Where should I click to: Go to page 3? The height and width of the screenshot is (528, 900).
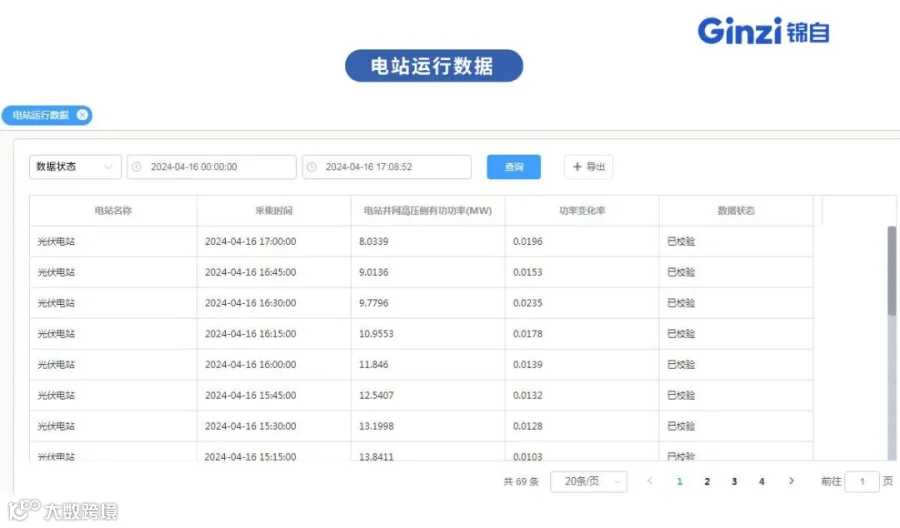pos(734,482)
